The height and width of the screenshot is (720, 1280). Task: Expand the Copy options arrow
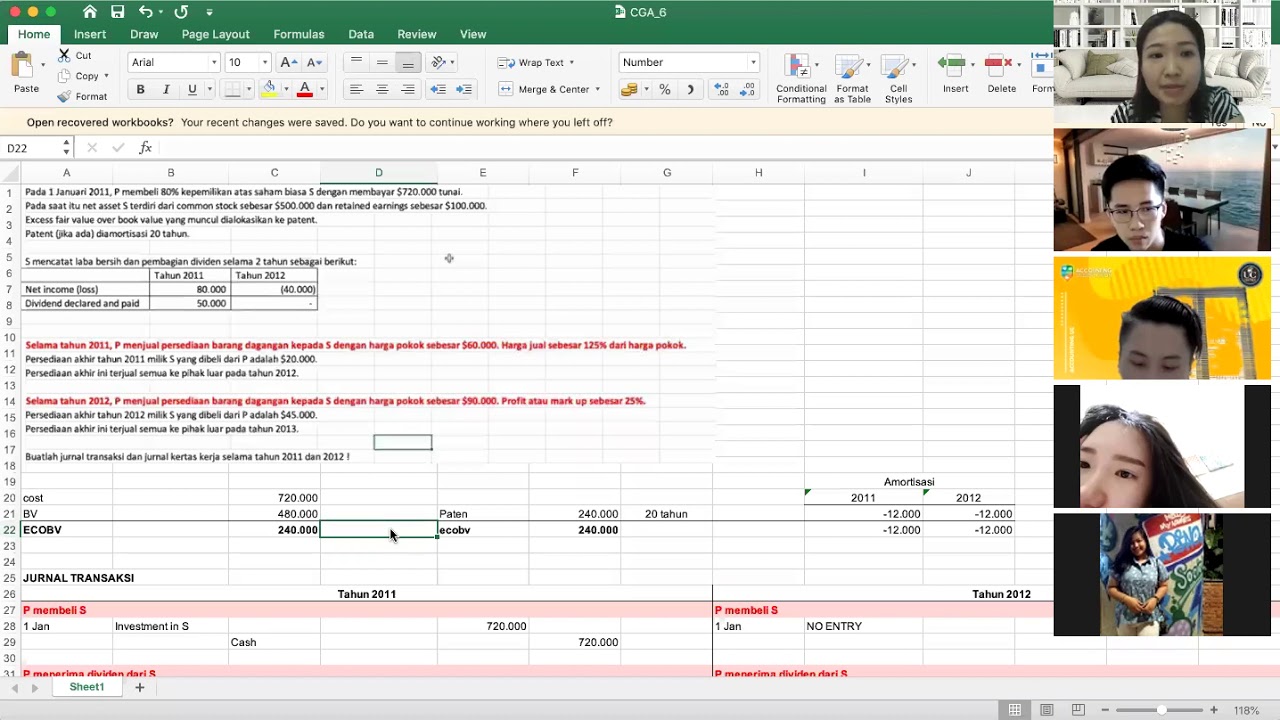106,76
